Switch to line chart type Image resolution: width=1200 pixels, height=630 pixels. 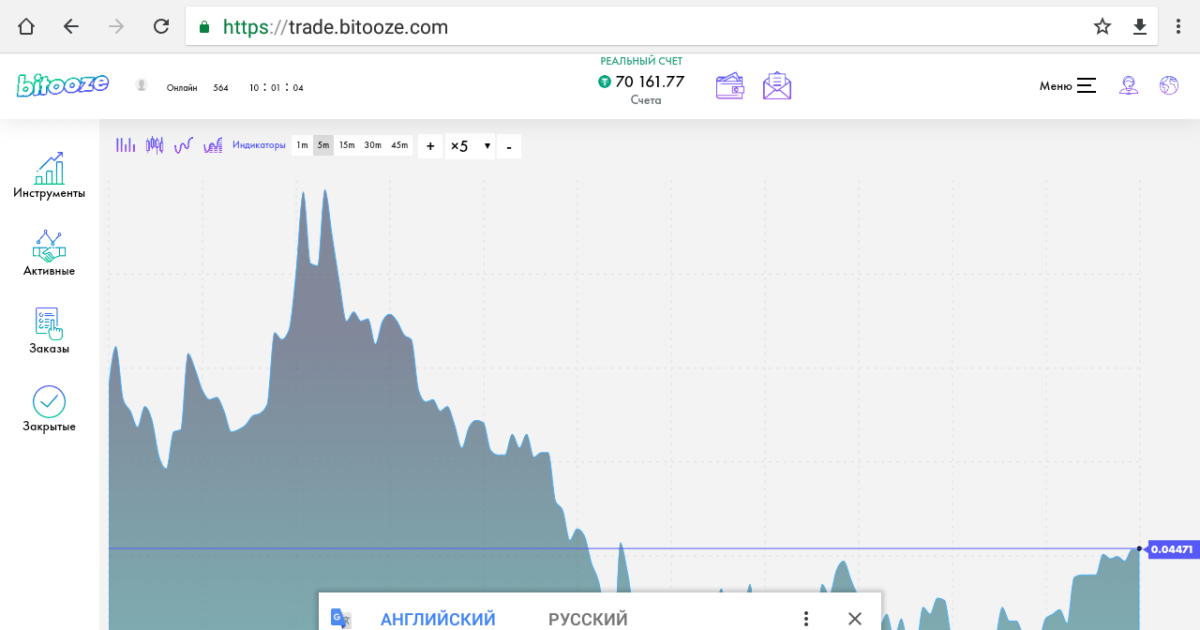pos(183,146)
